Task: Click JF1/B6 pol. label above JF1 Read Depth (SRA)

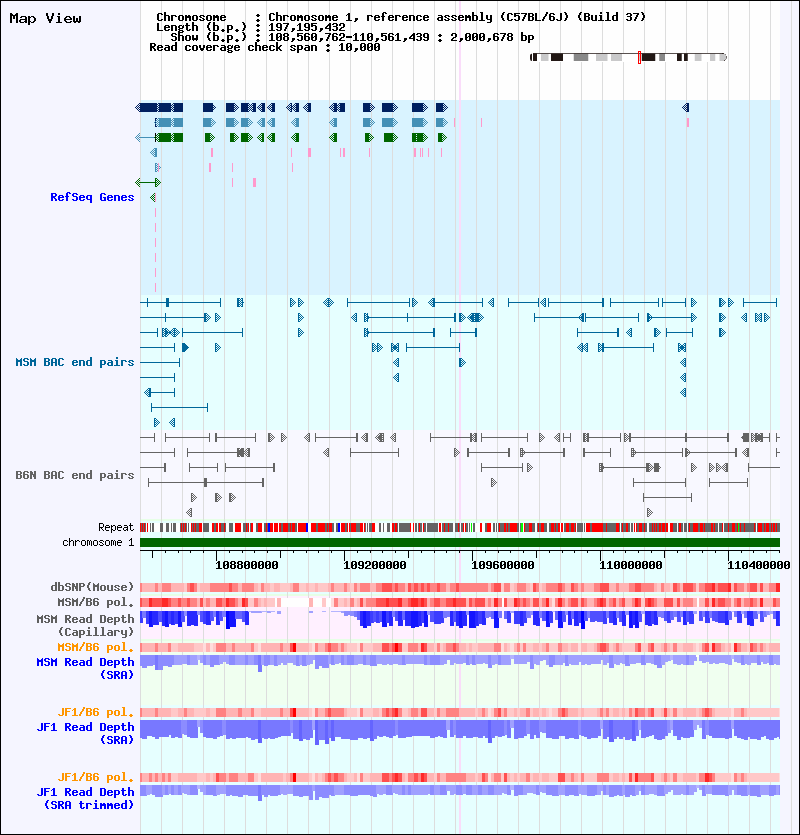Action: tap(96, 712)
